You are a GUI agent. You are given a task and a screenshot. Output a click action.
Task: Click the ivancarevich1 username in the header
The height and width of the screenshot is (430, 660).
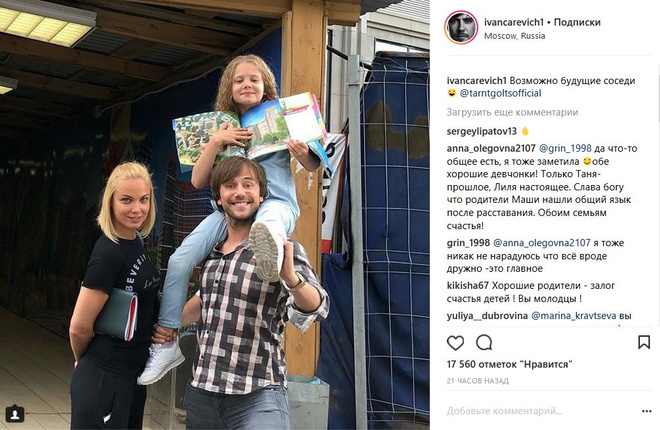coord(513,22)
